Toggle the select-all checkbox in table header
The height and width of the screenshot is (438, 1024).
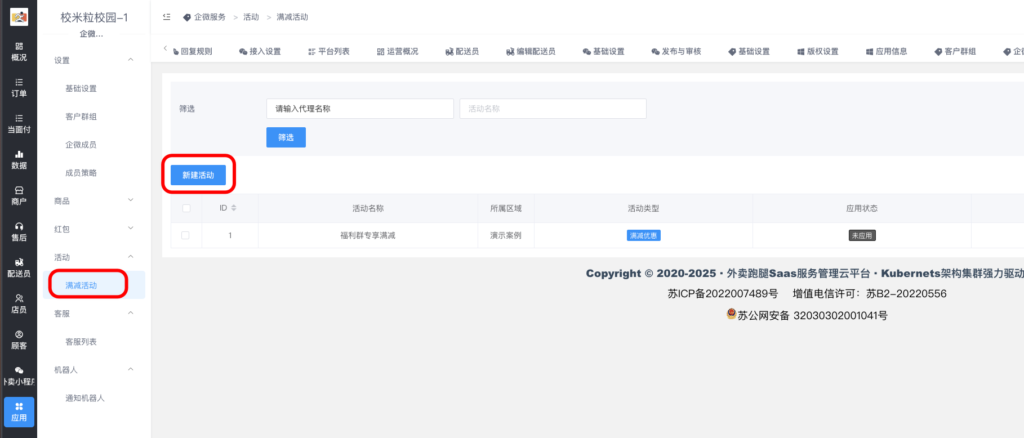[x=185, y=208]
